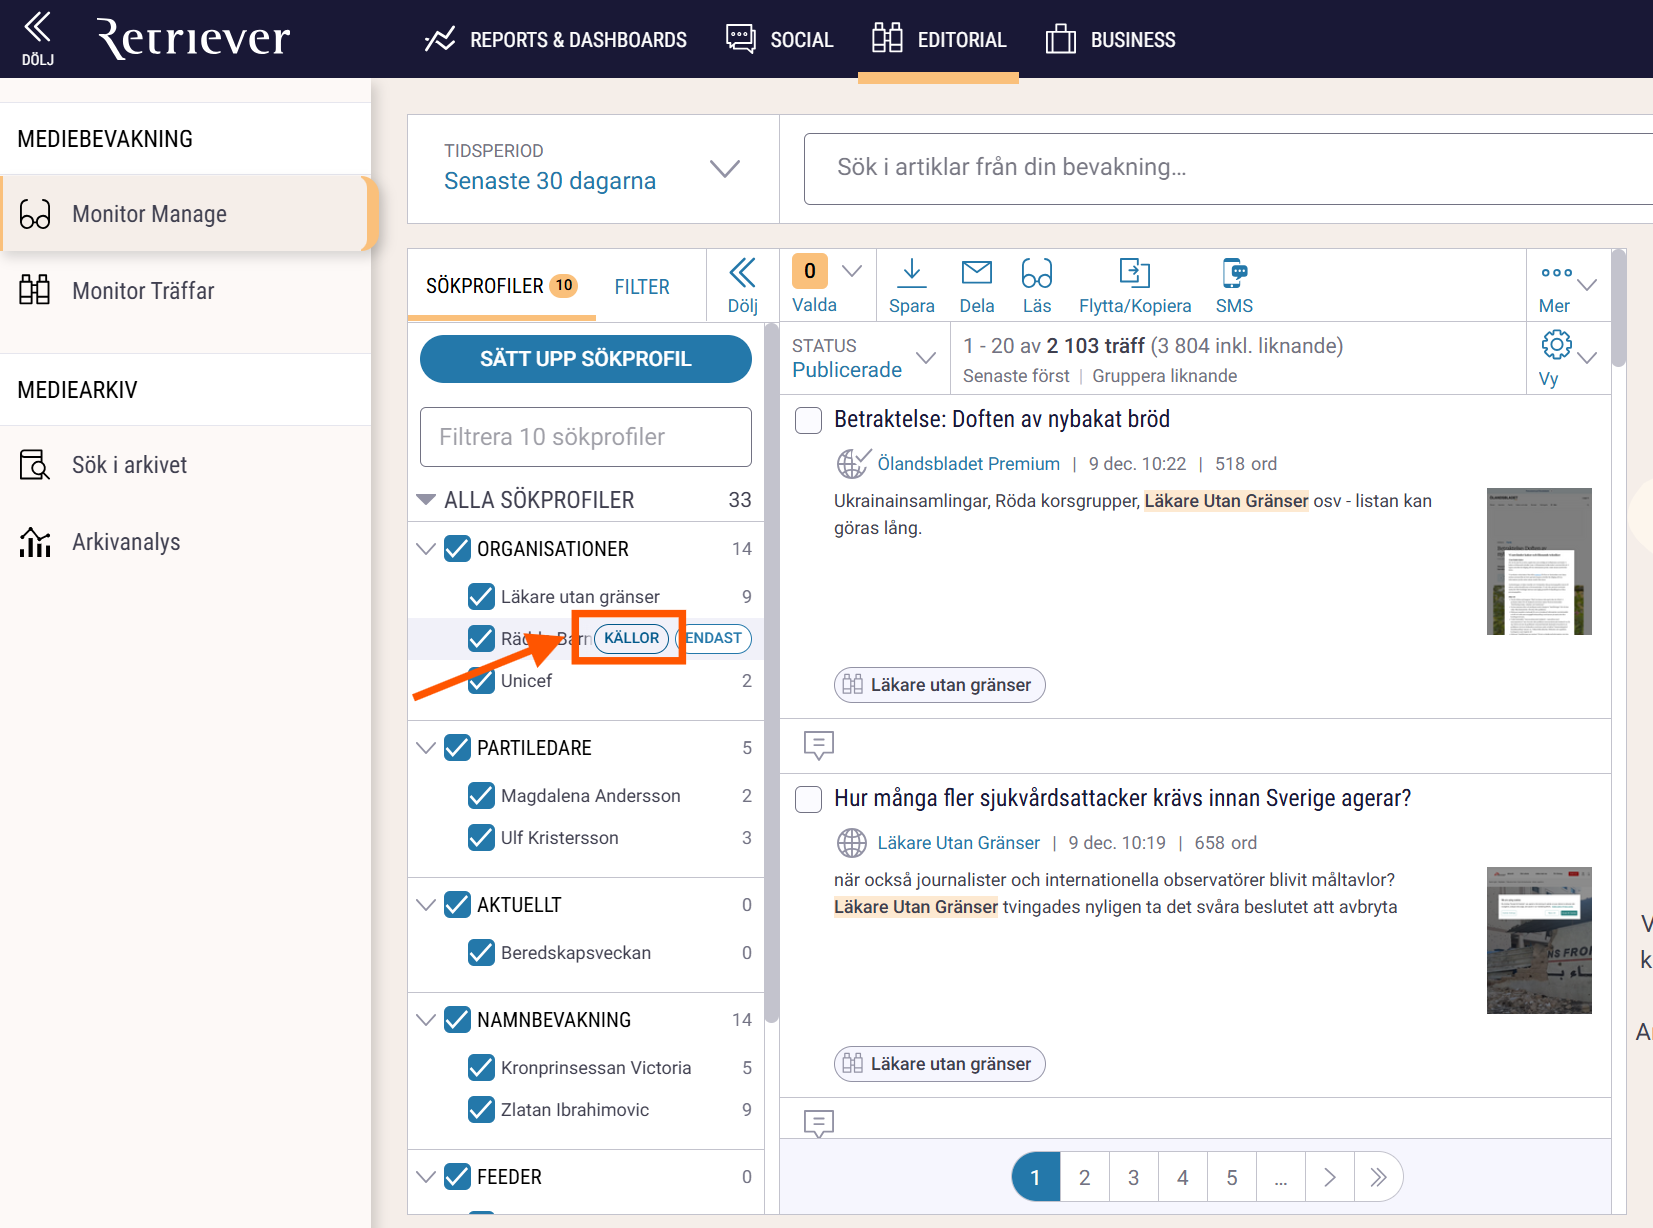
Task: Click Läkare utan gränser tag on first article
Action: [940, 685]
